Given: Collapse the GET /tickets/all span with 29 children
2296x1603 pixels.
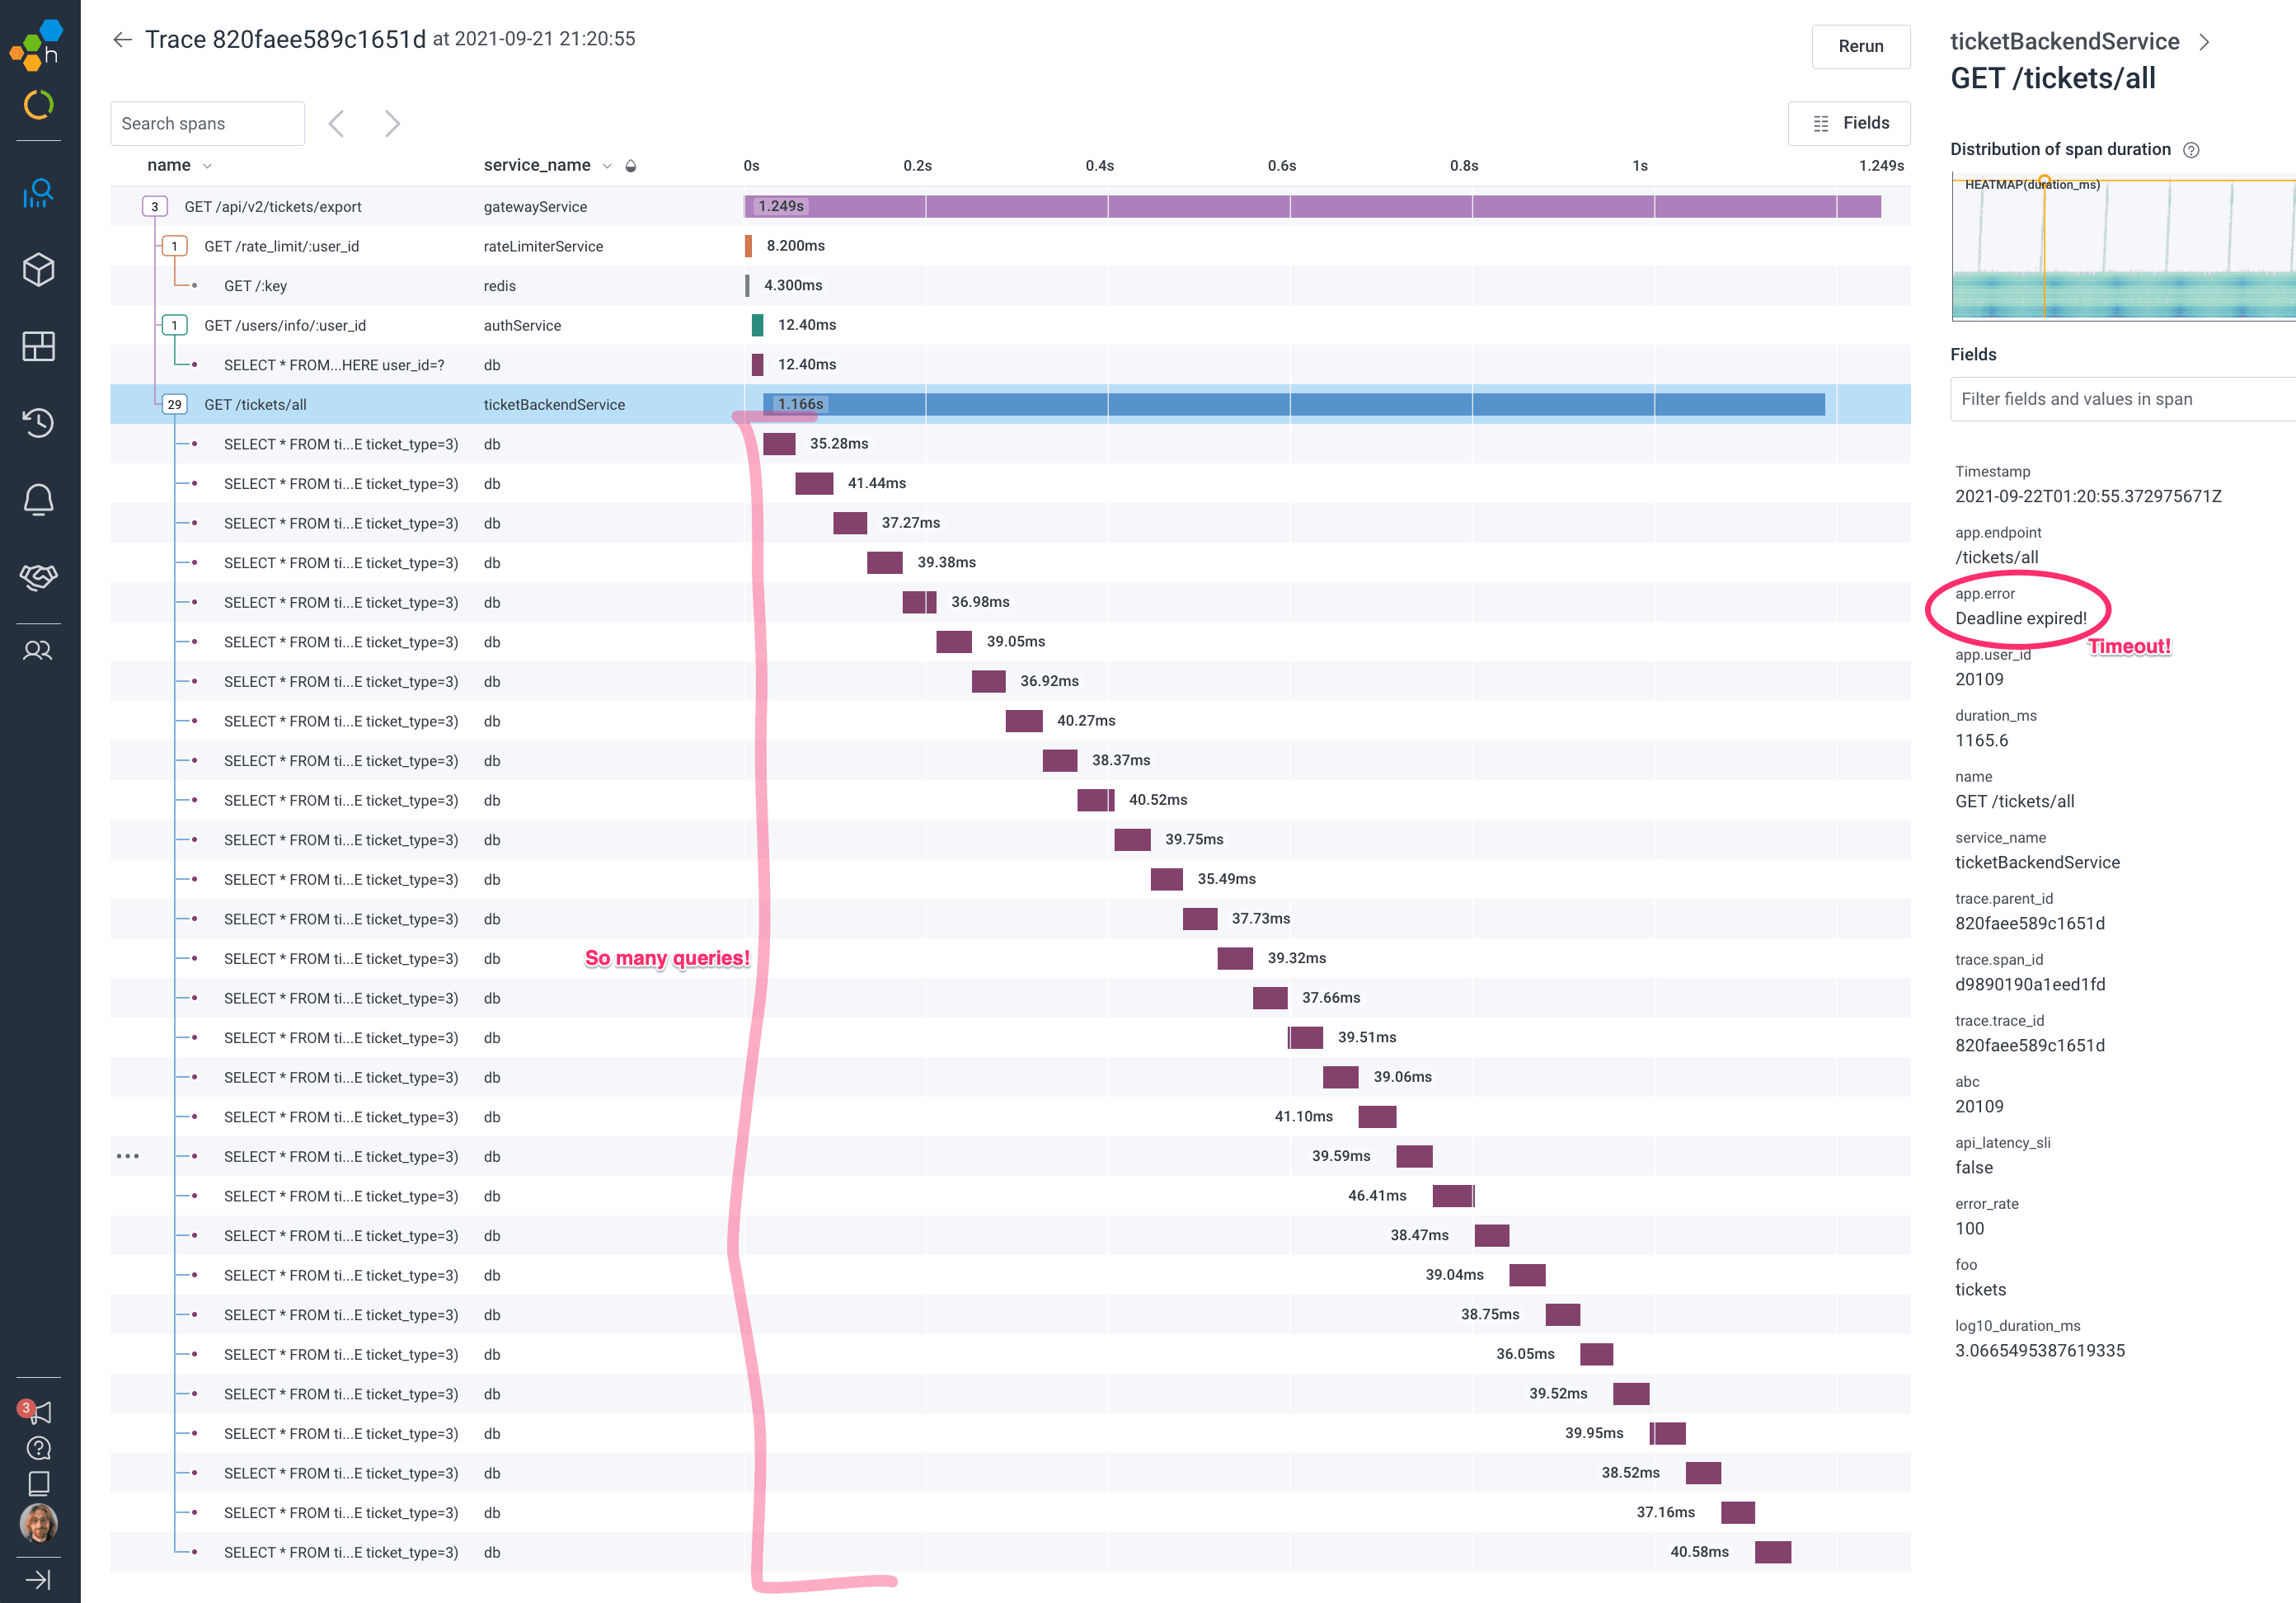Looking at the screenshot, I should pos(174,405).
